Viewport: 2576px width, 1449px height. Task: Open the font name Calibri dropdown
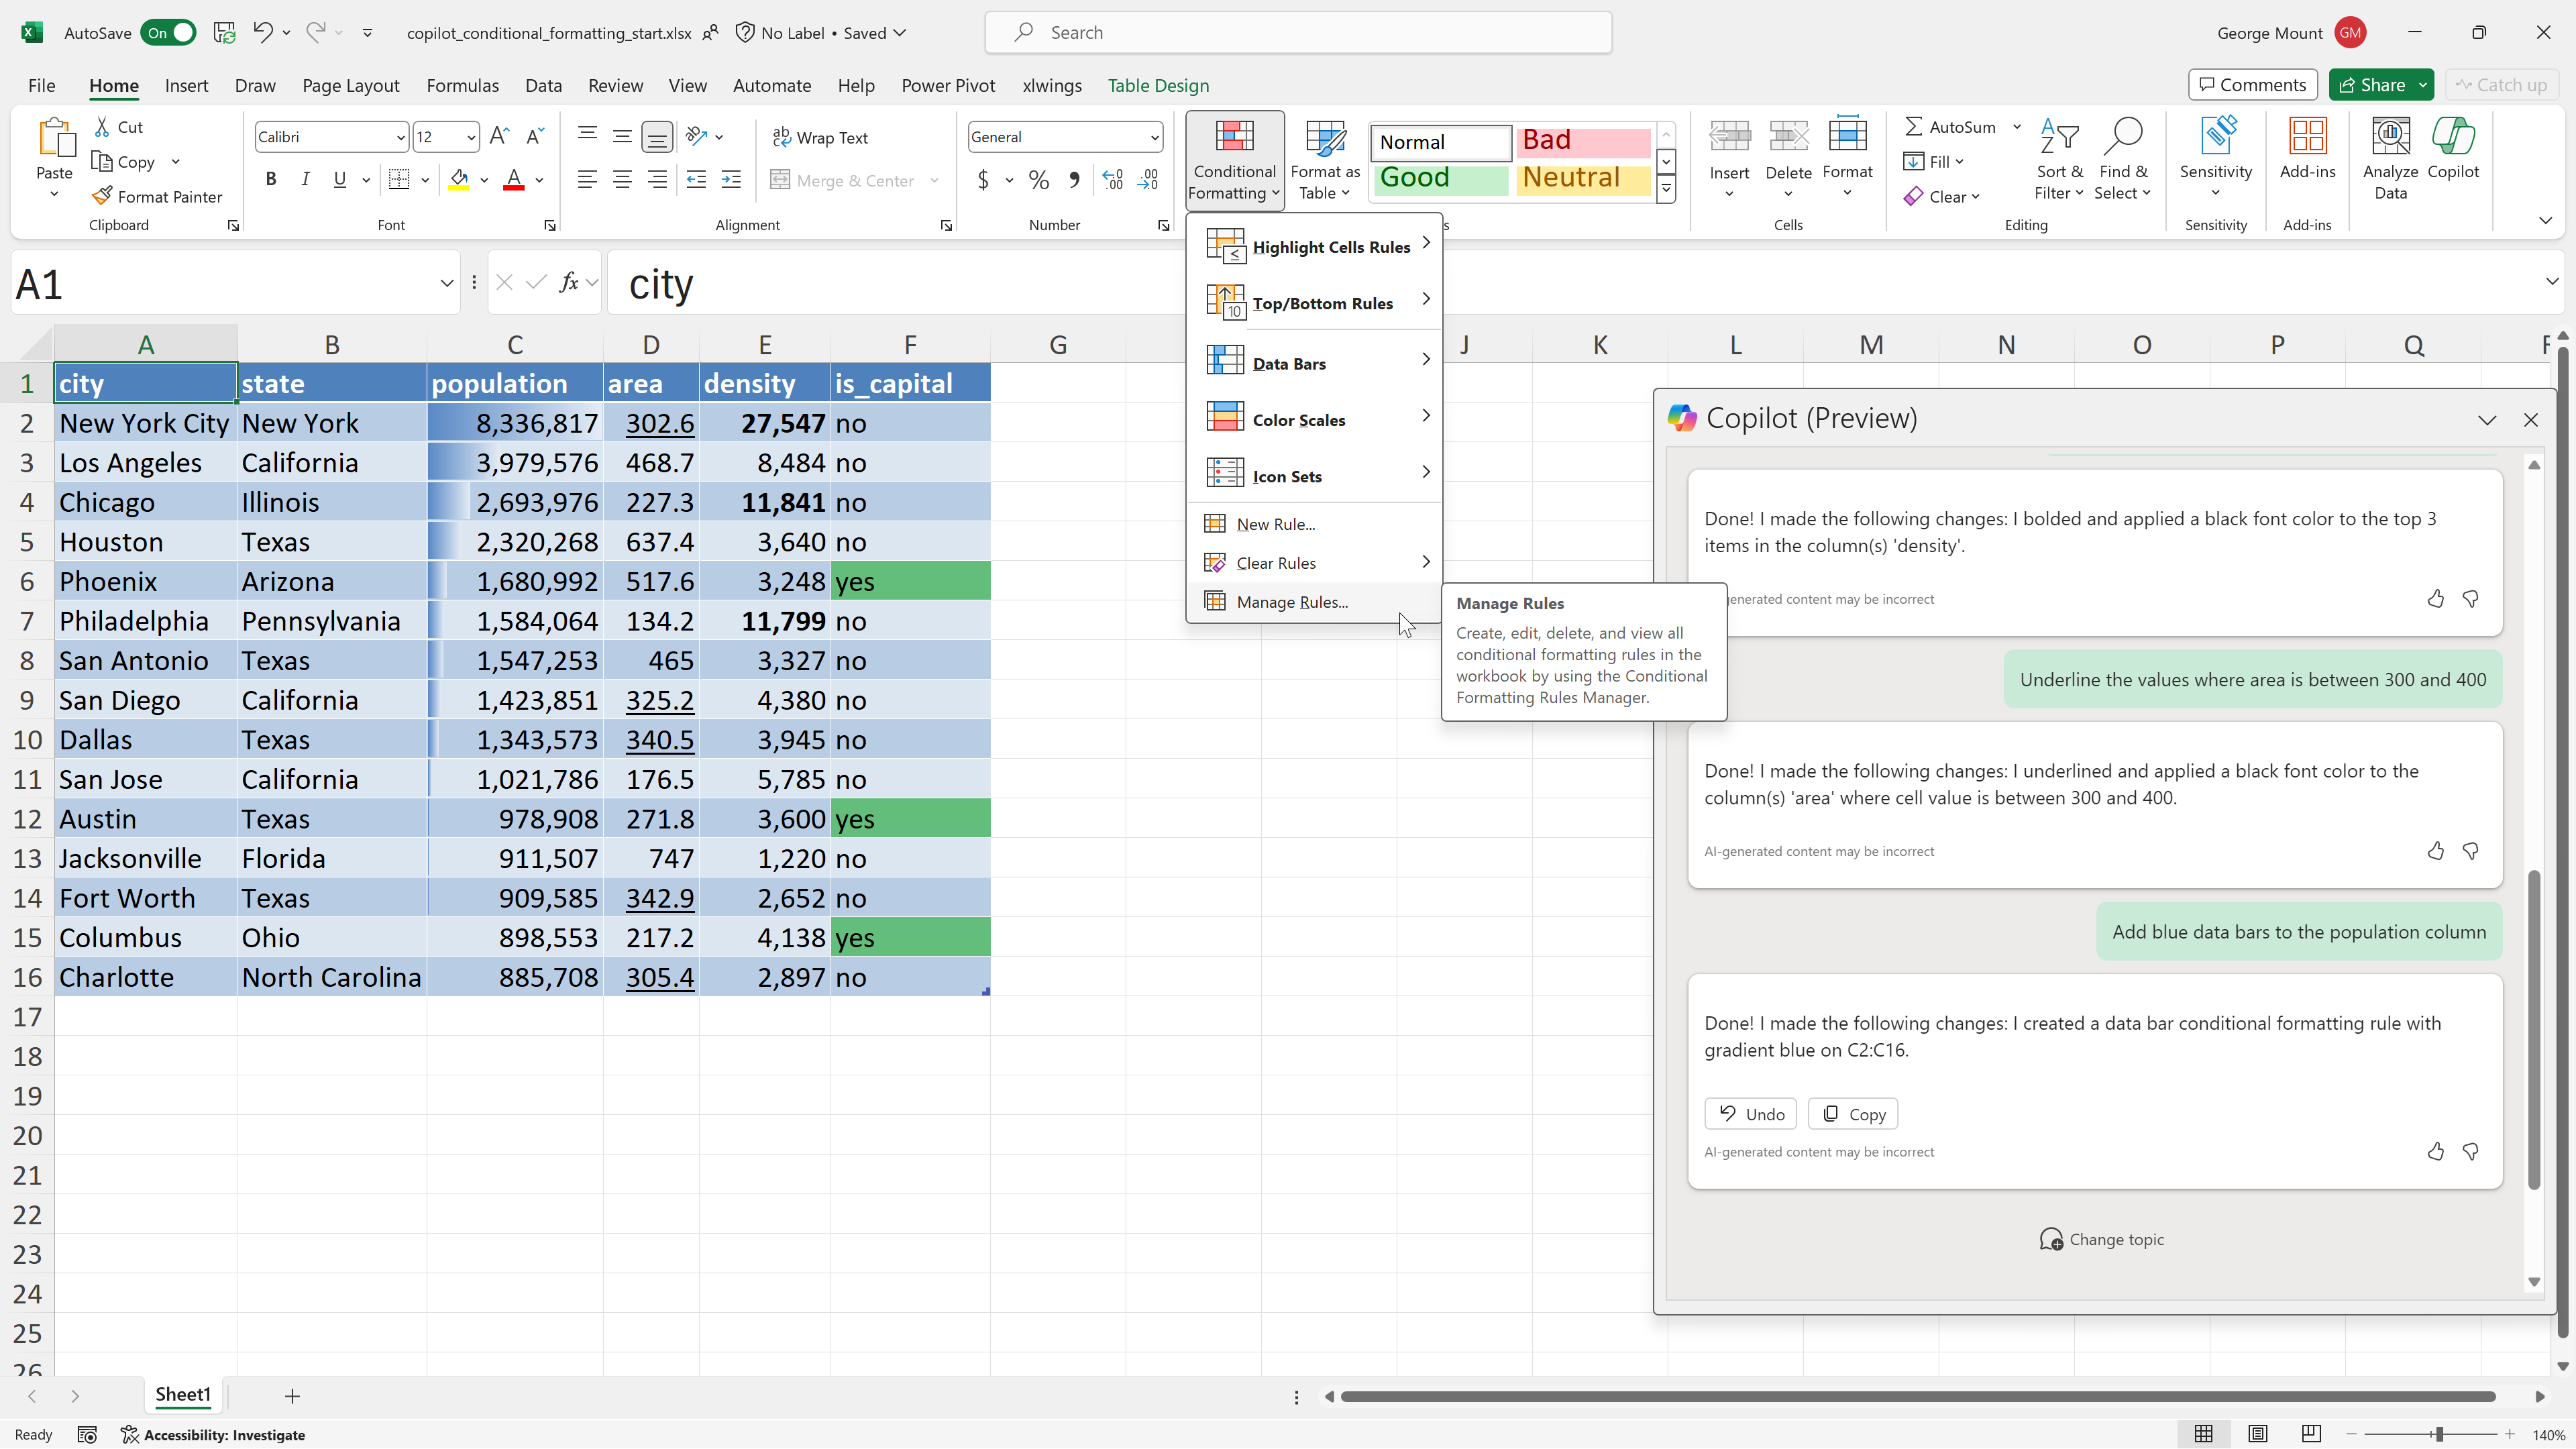[400, 137]
